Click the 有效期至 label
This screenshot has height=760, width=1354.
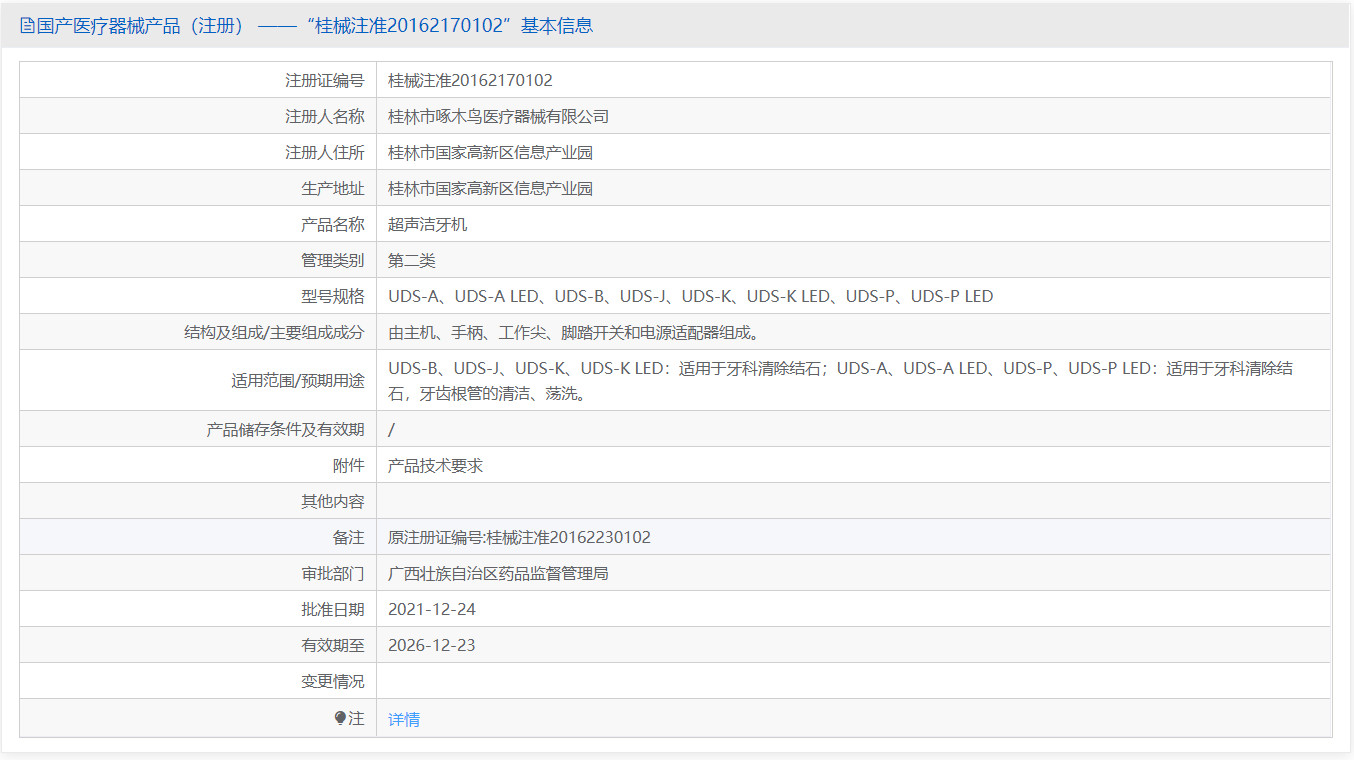tap(333, 645)
